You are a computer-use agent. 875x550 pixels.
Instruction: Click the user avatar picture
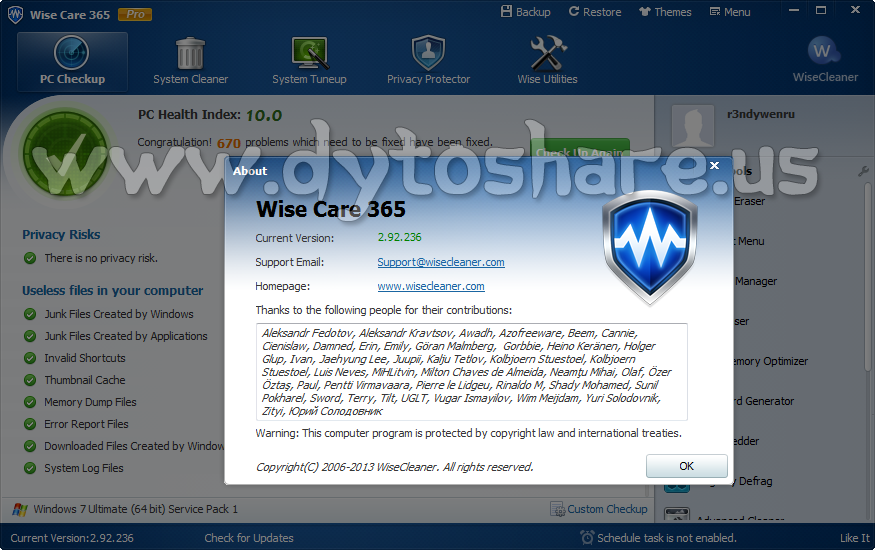(x=693, y=126)
